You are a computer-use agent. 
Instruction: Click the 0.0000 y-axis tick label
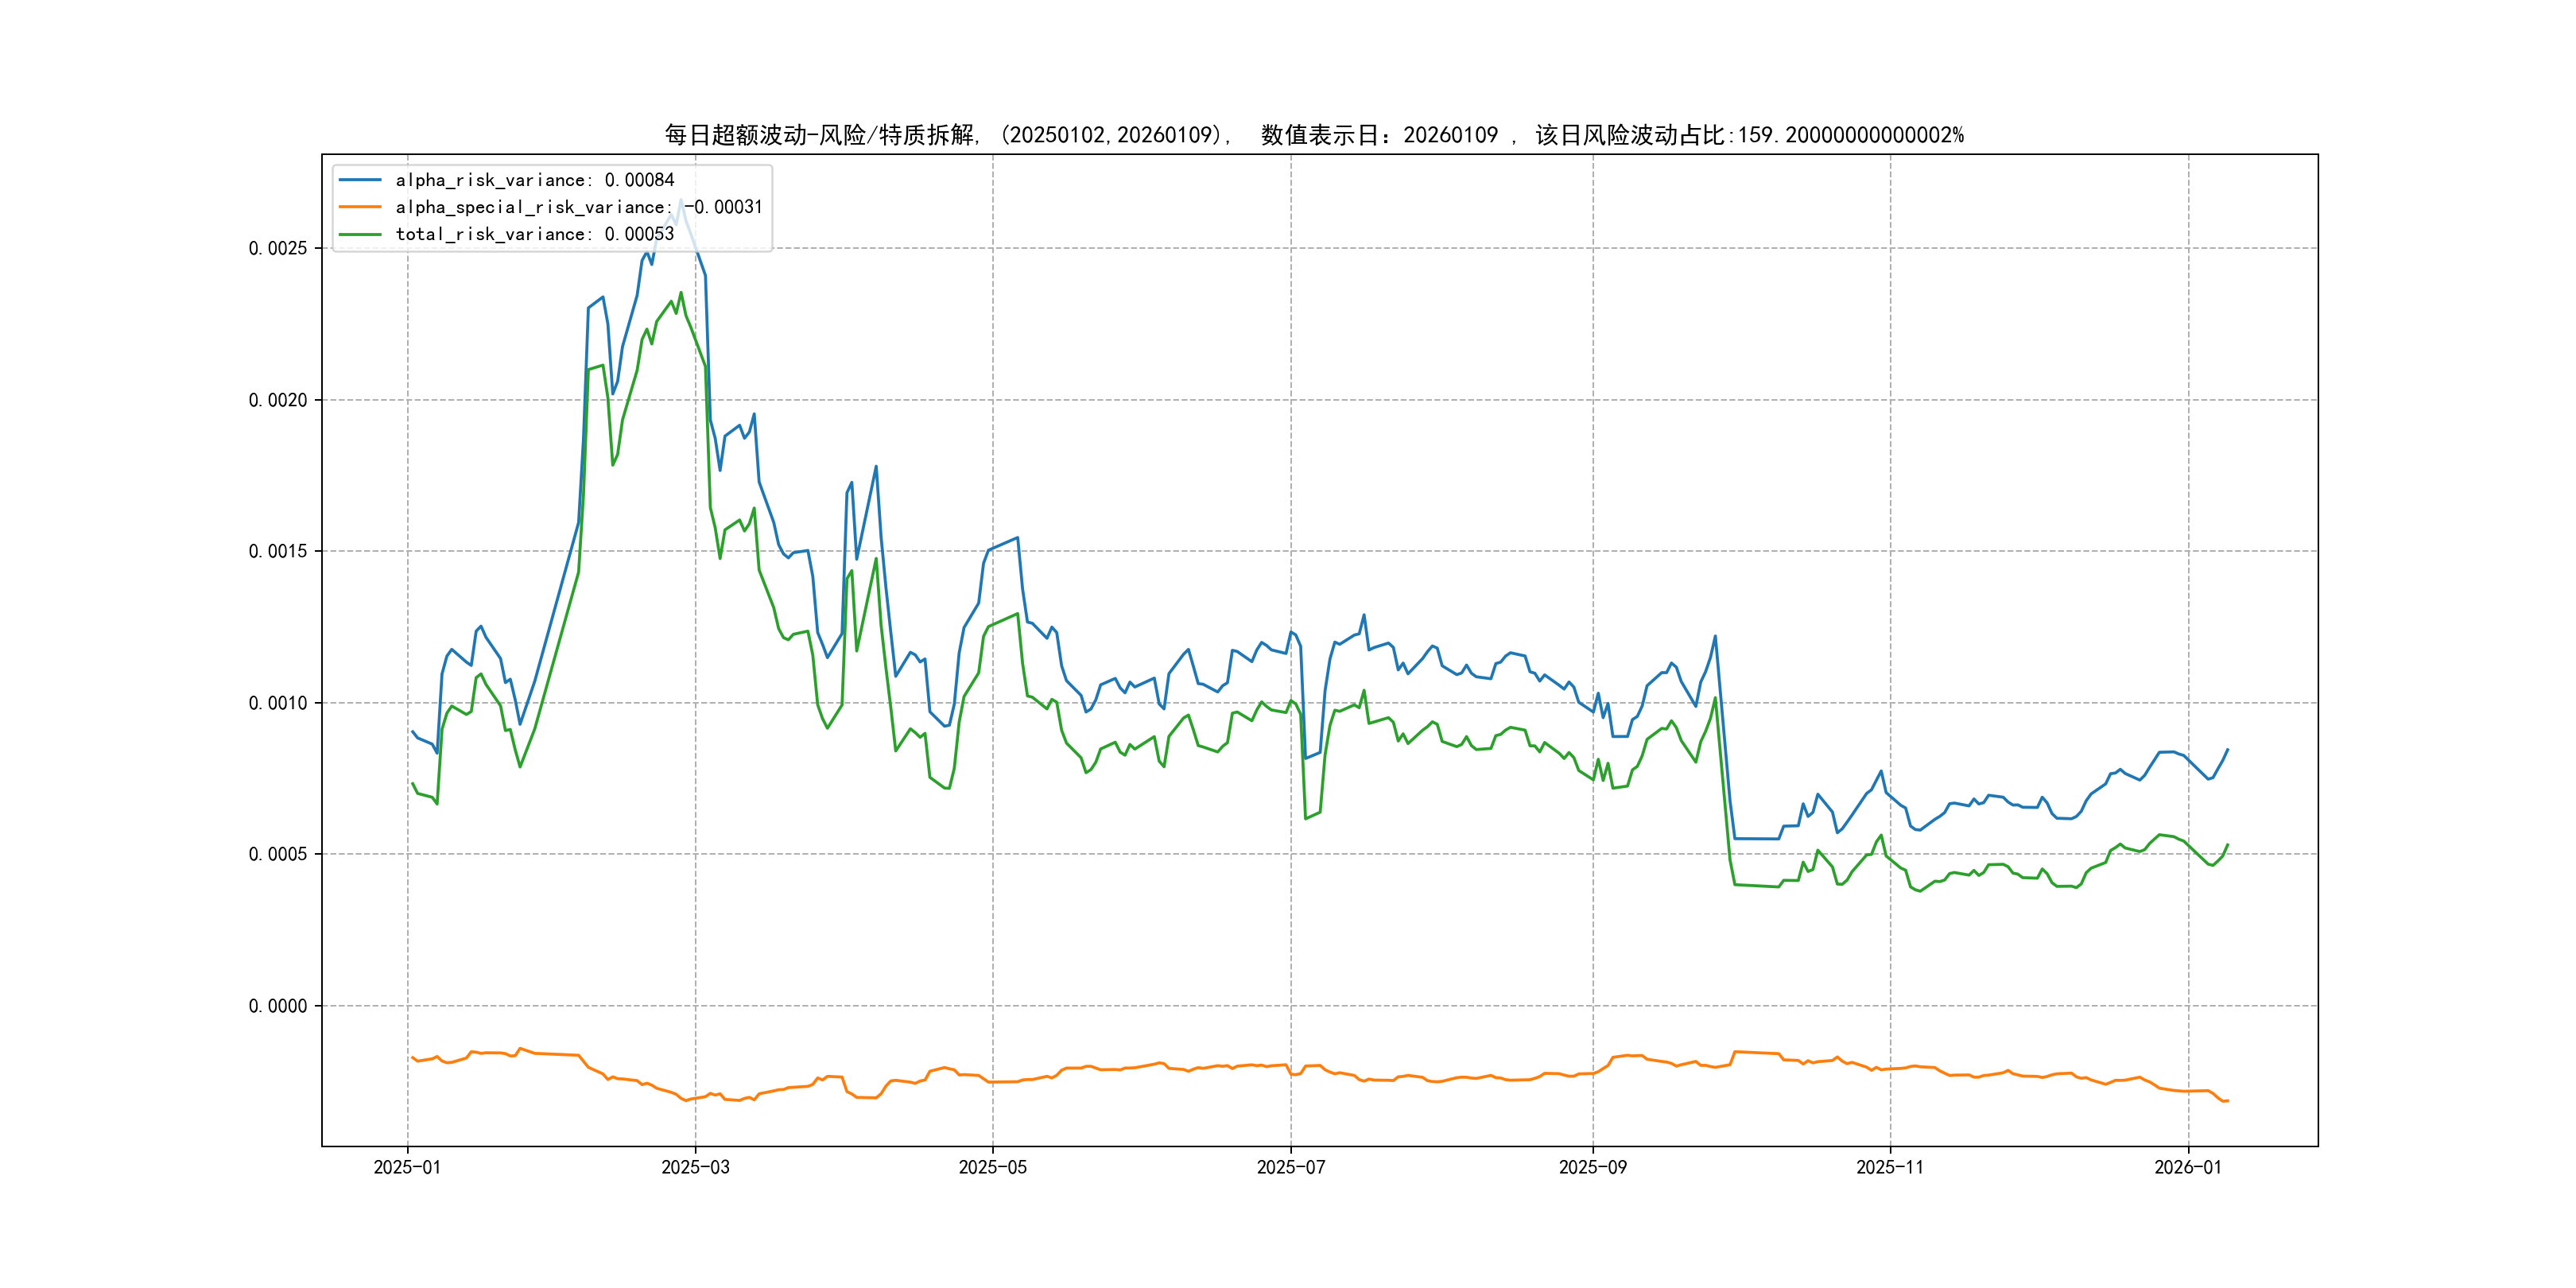[x=278, y=1006]
